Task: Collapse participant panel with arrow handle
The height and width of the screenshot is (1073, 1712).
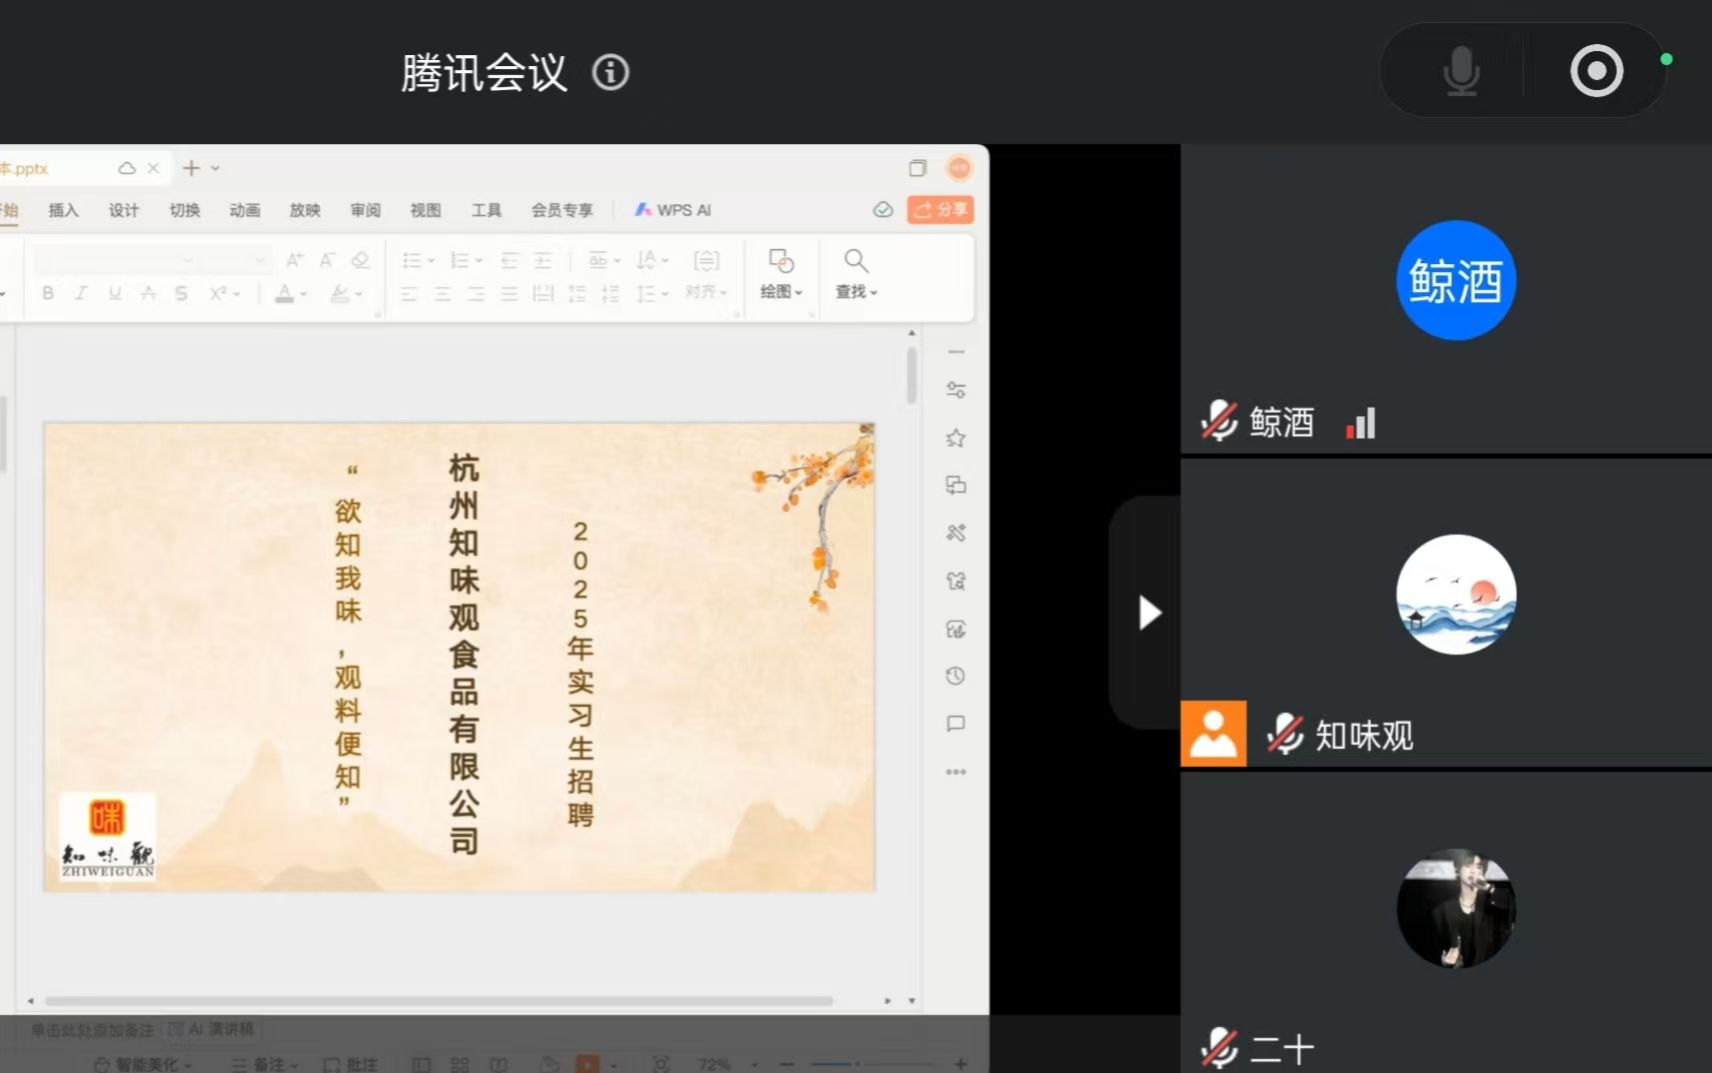Action: (x=1149, y=612)
